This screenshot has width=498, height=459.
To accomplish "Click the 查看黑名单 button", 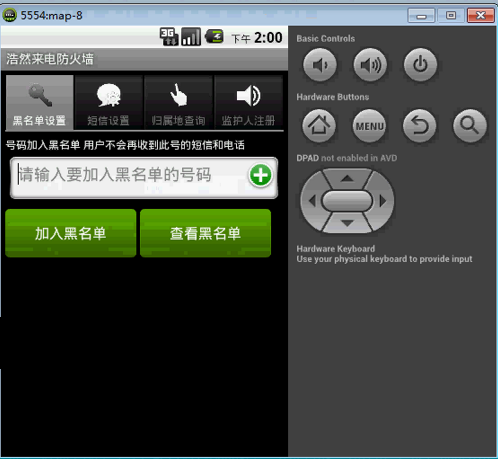I will point(205,233).
